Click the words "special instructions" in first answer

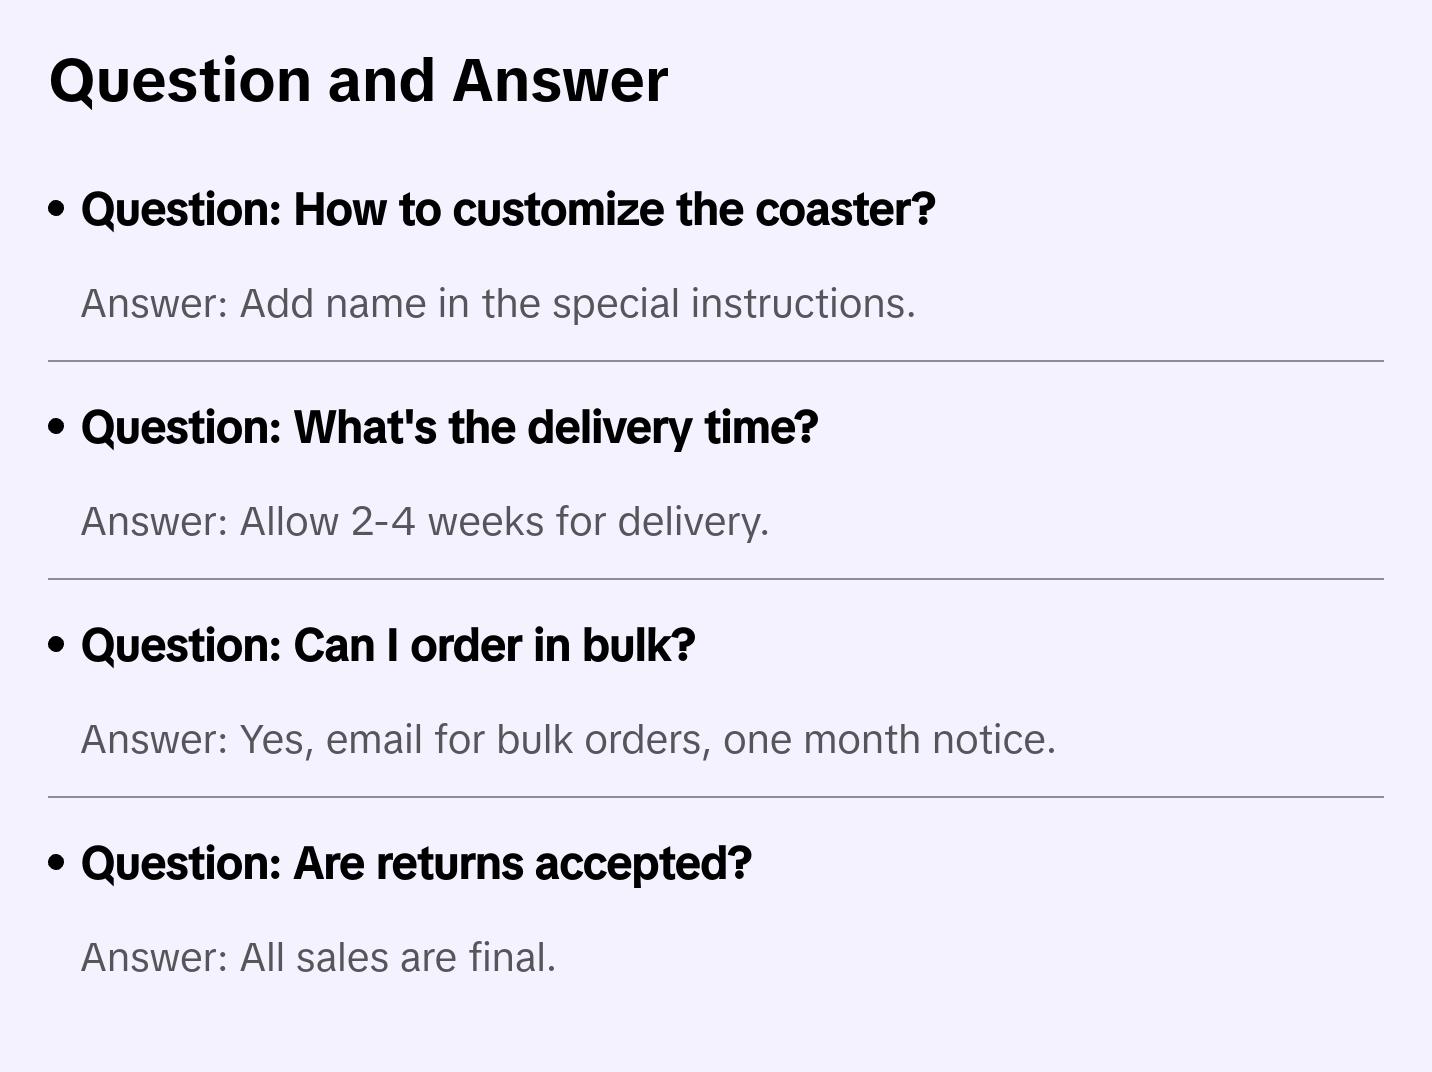click(x=733, y=304)
